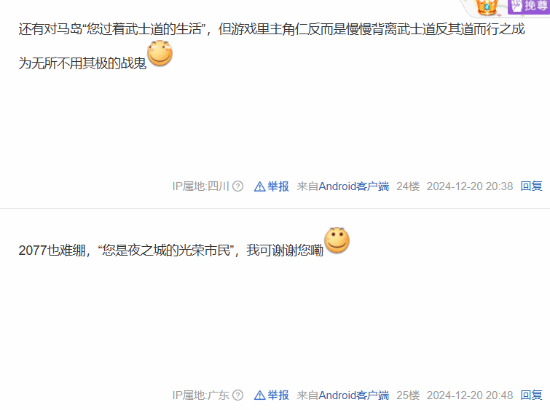Open 举报 link on the 24楼 post

[x=278, y=186]
